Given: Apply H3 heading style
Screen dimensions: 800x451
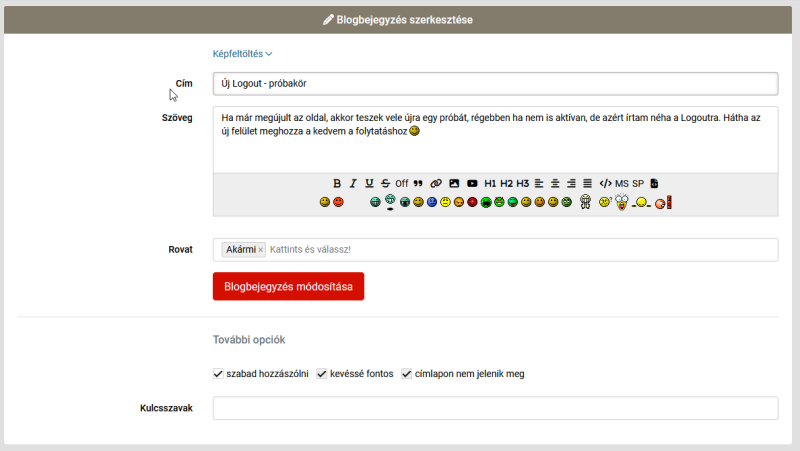Looking at the screenshot, I should 523,183.
